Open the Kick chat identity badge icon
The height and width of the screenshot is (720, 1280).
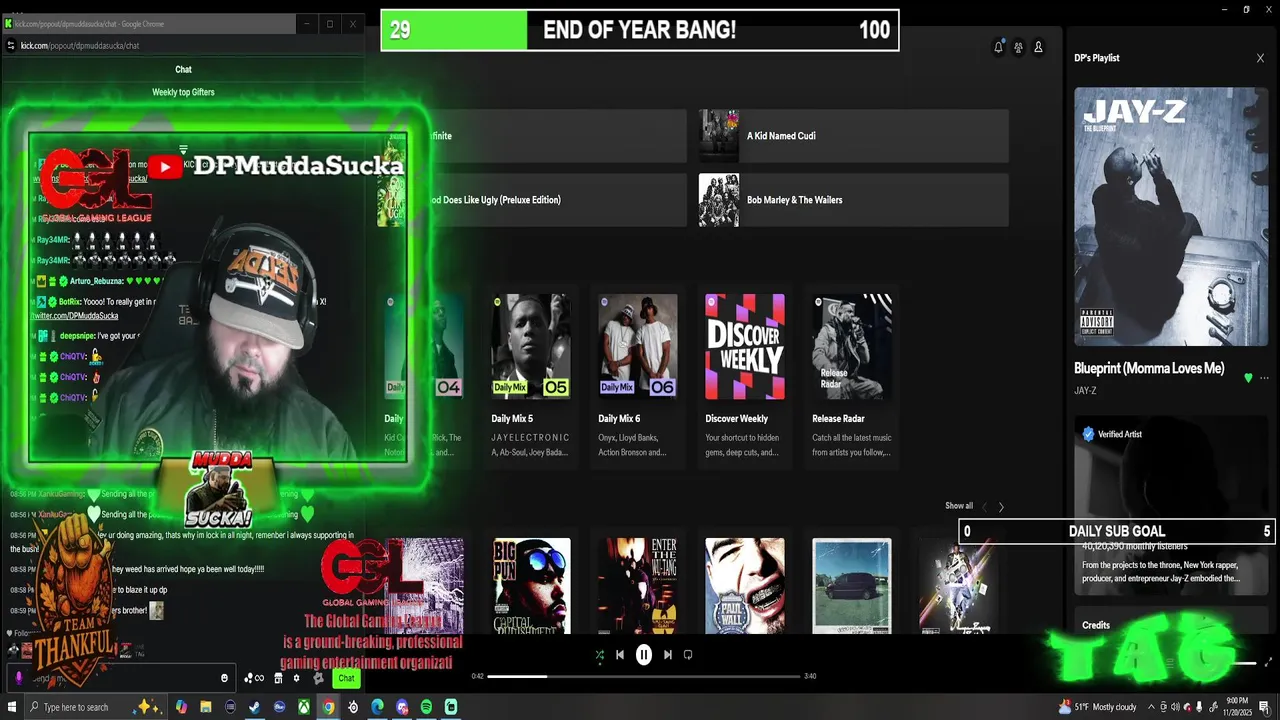(x=318, y=678)
